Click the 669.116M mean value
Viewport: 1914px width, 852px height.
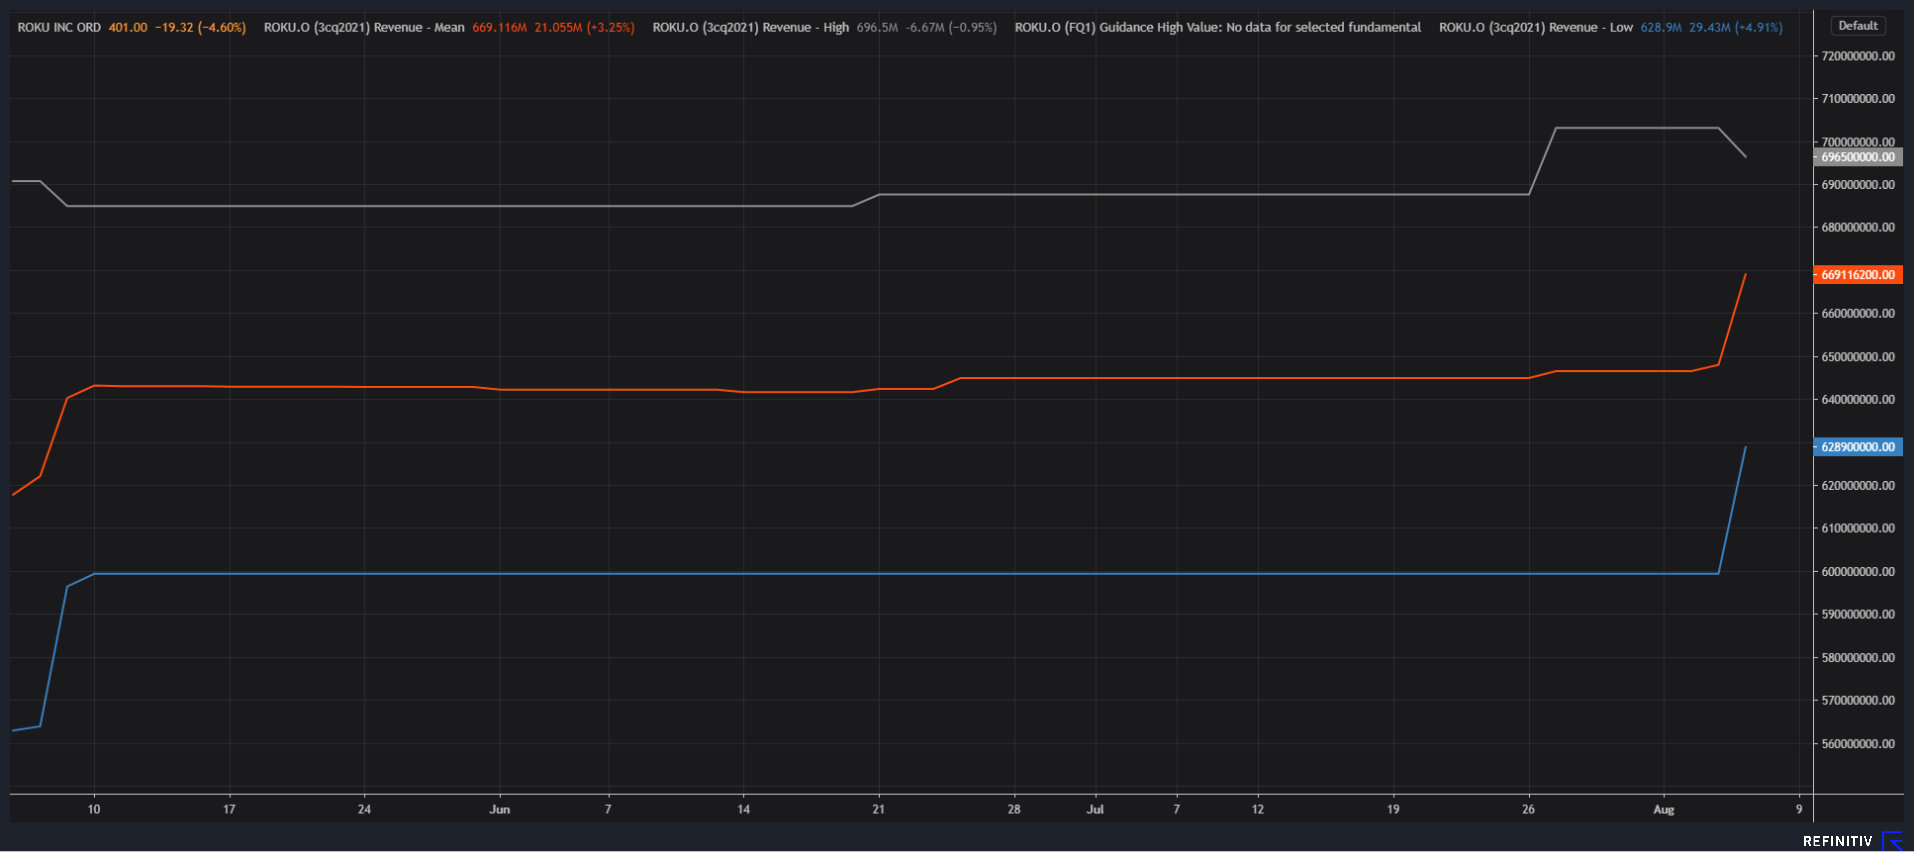coord(499,28)
